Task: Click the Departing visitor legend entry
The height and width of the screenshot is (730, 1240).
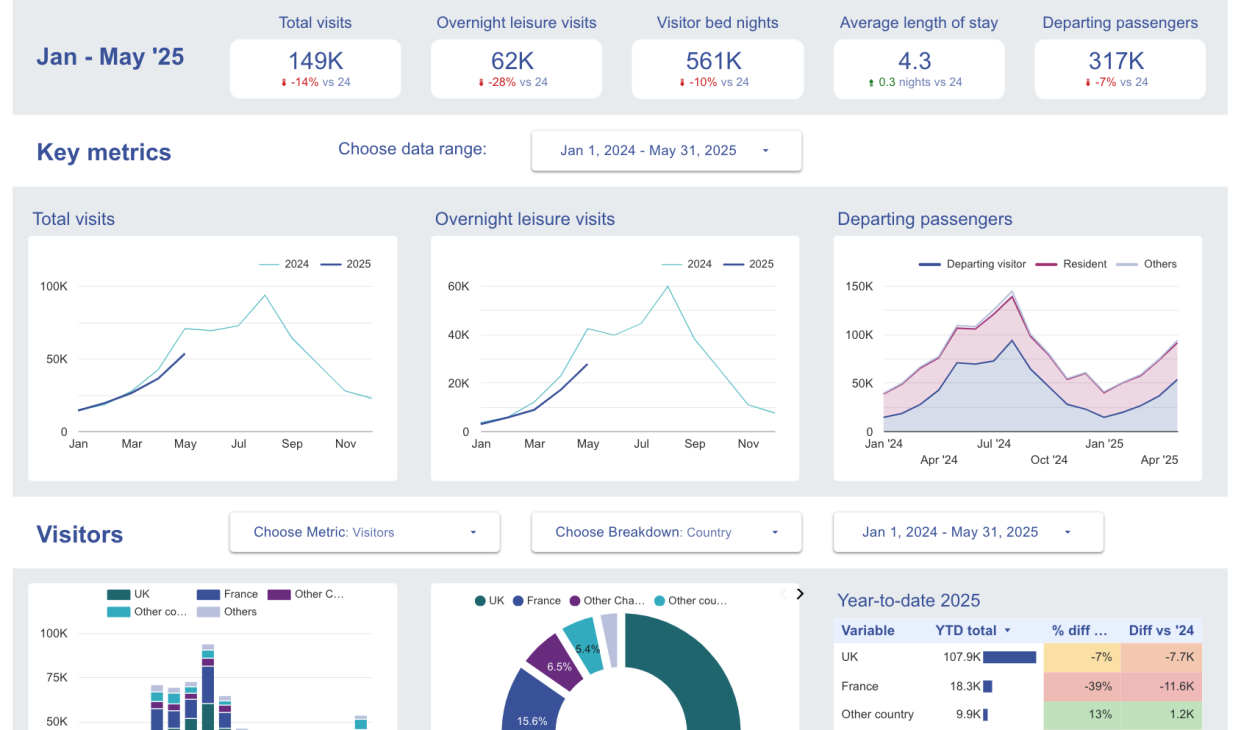Action: [x=972, y=264]
